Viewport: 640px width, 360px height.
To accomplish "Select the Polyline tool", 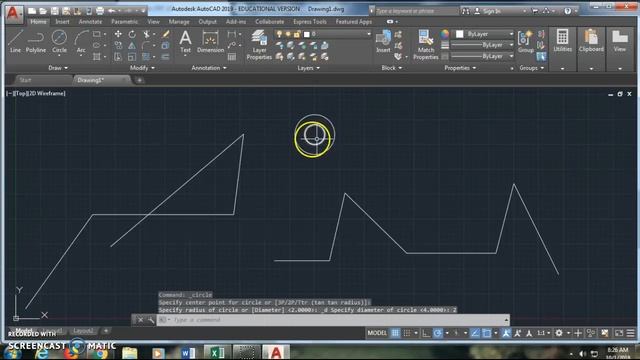I will click(x=36, y=41).
